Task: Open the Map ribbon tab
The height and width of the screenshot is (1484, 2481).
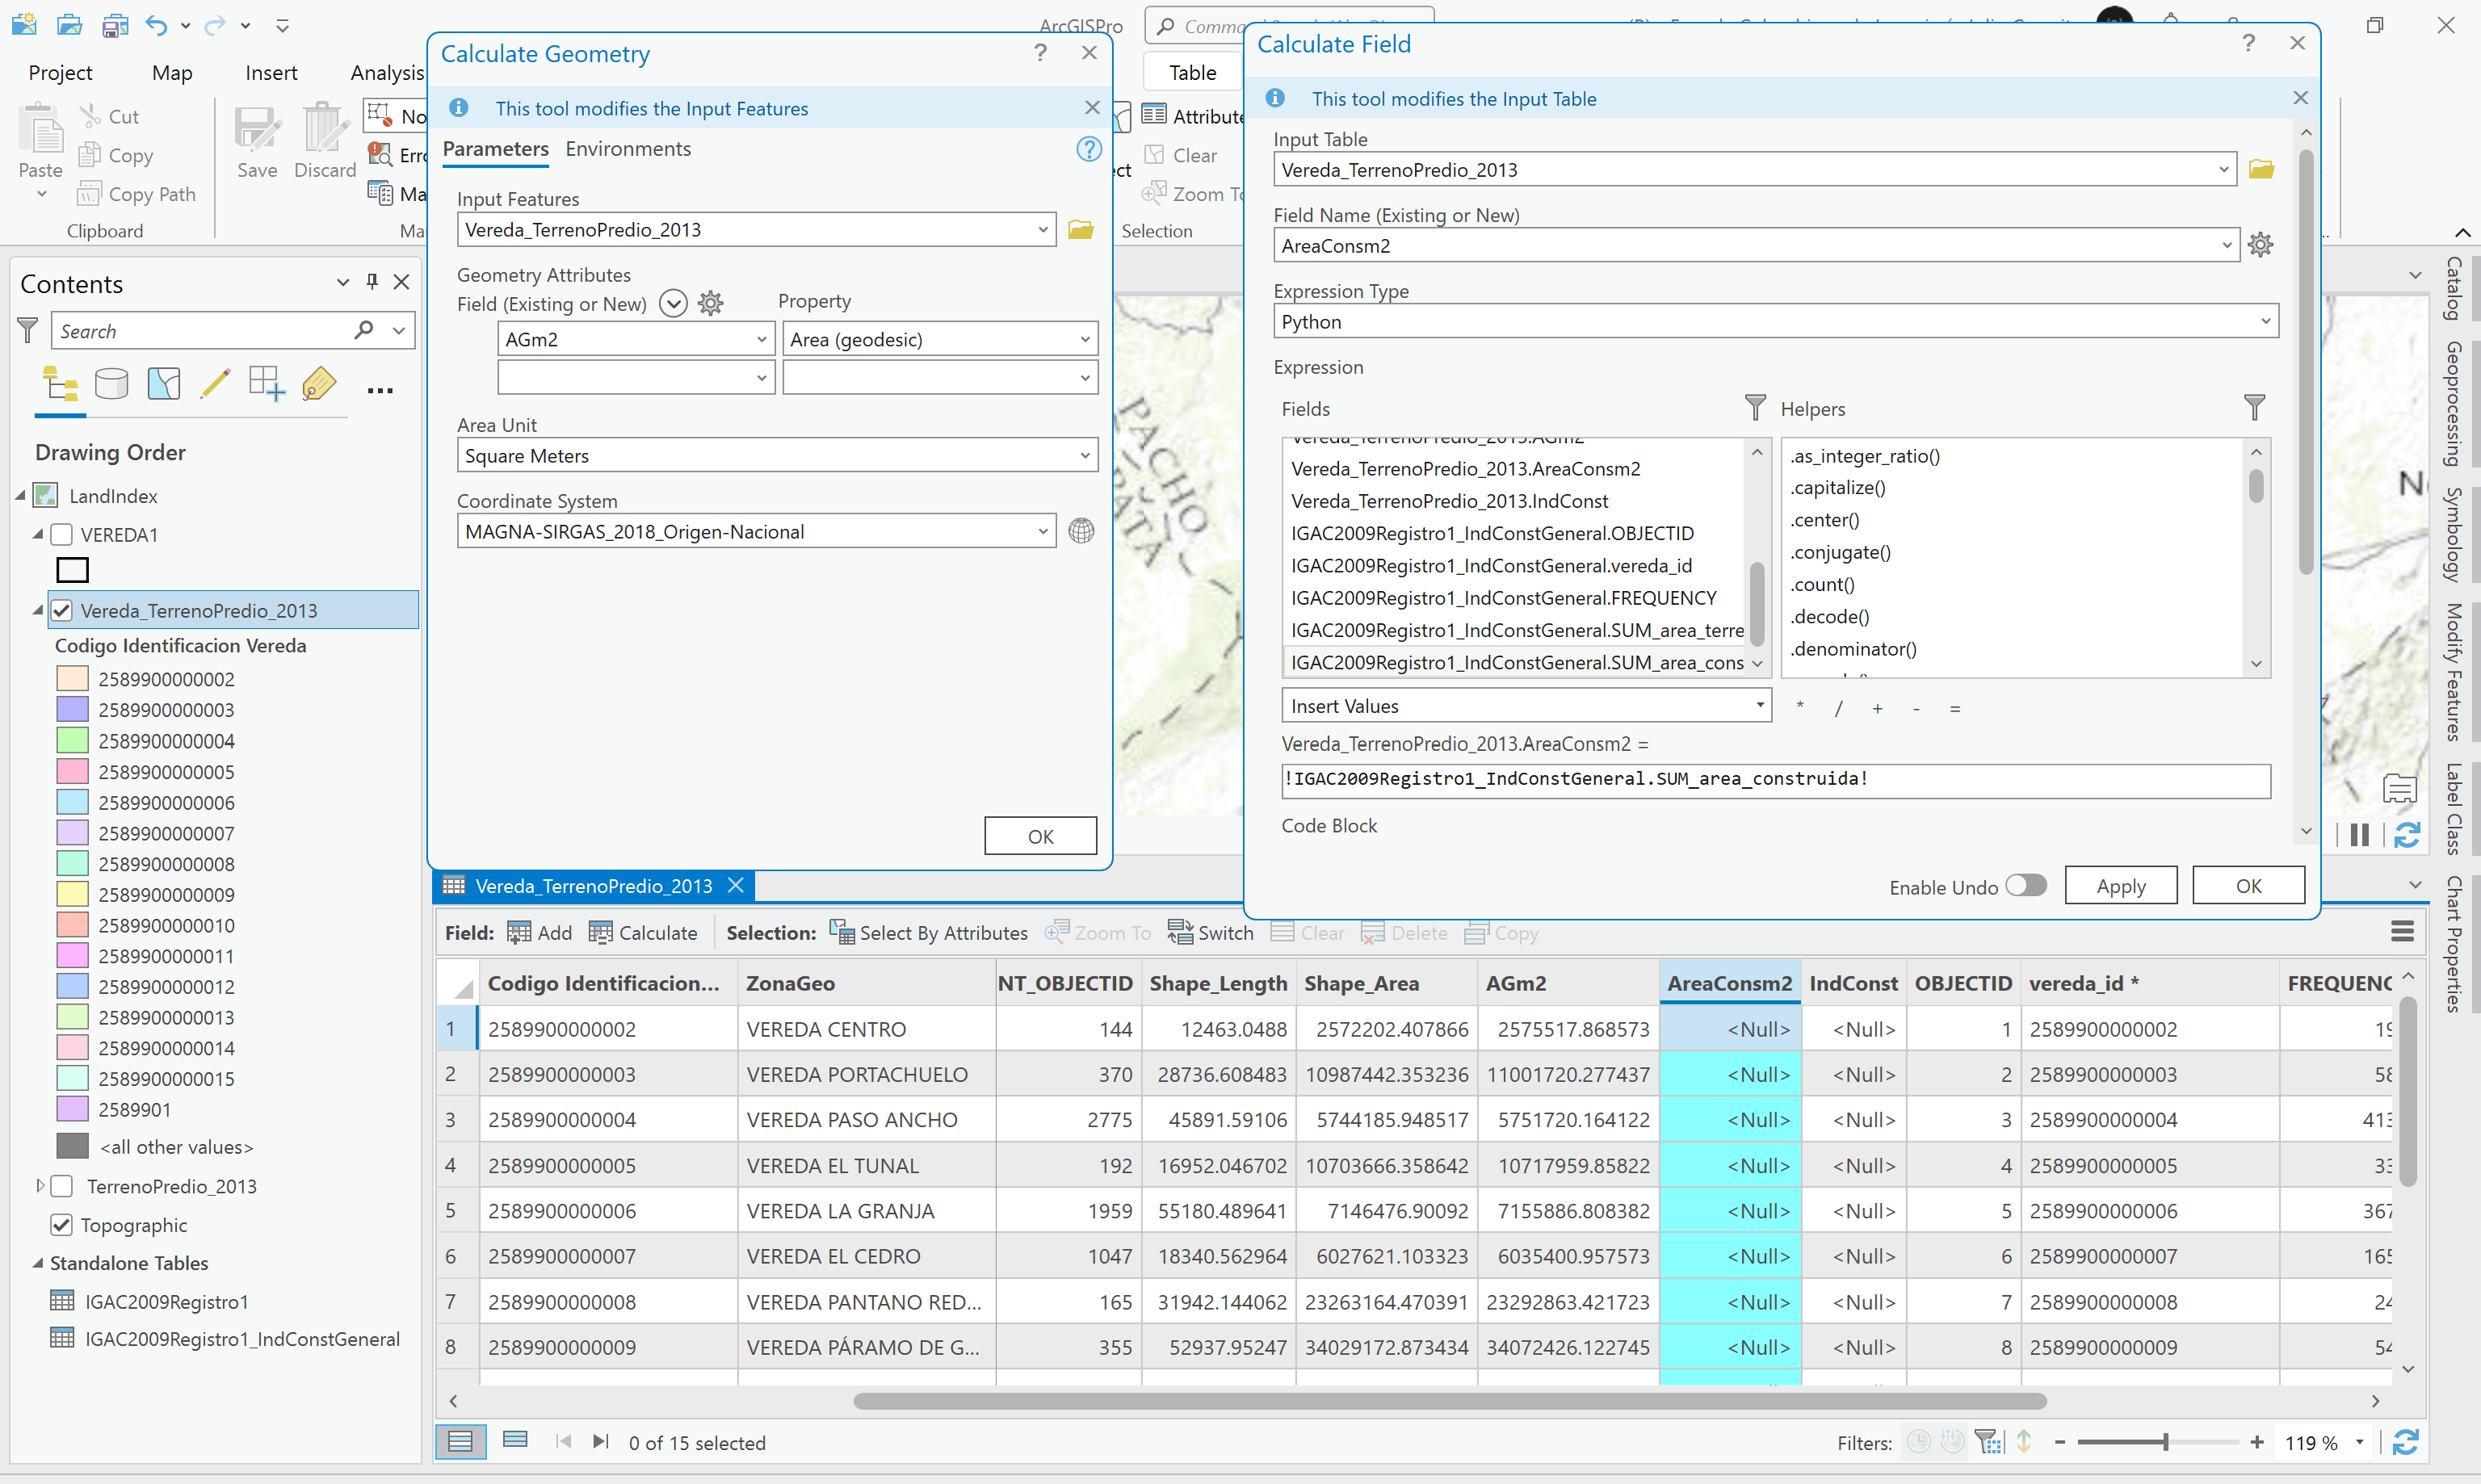Action: (172, 72)
